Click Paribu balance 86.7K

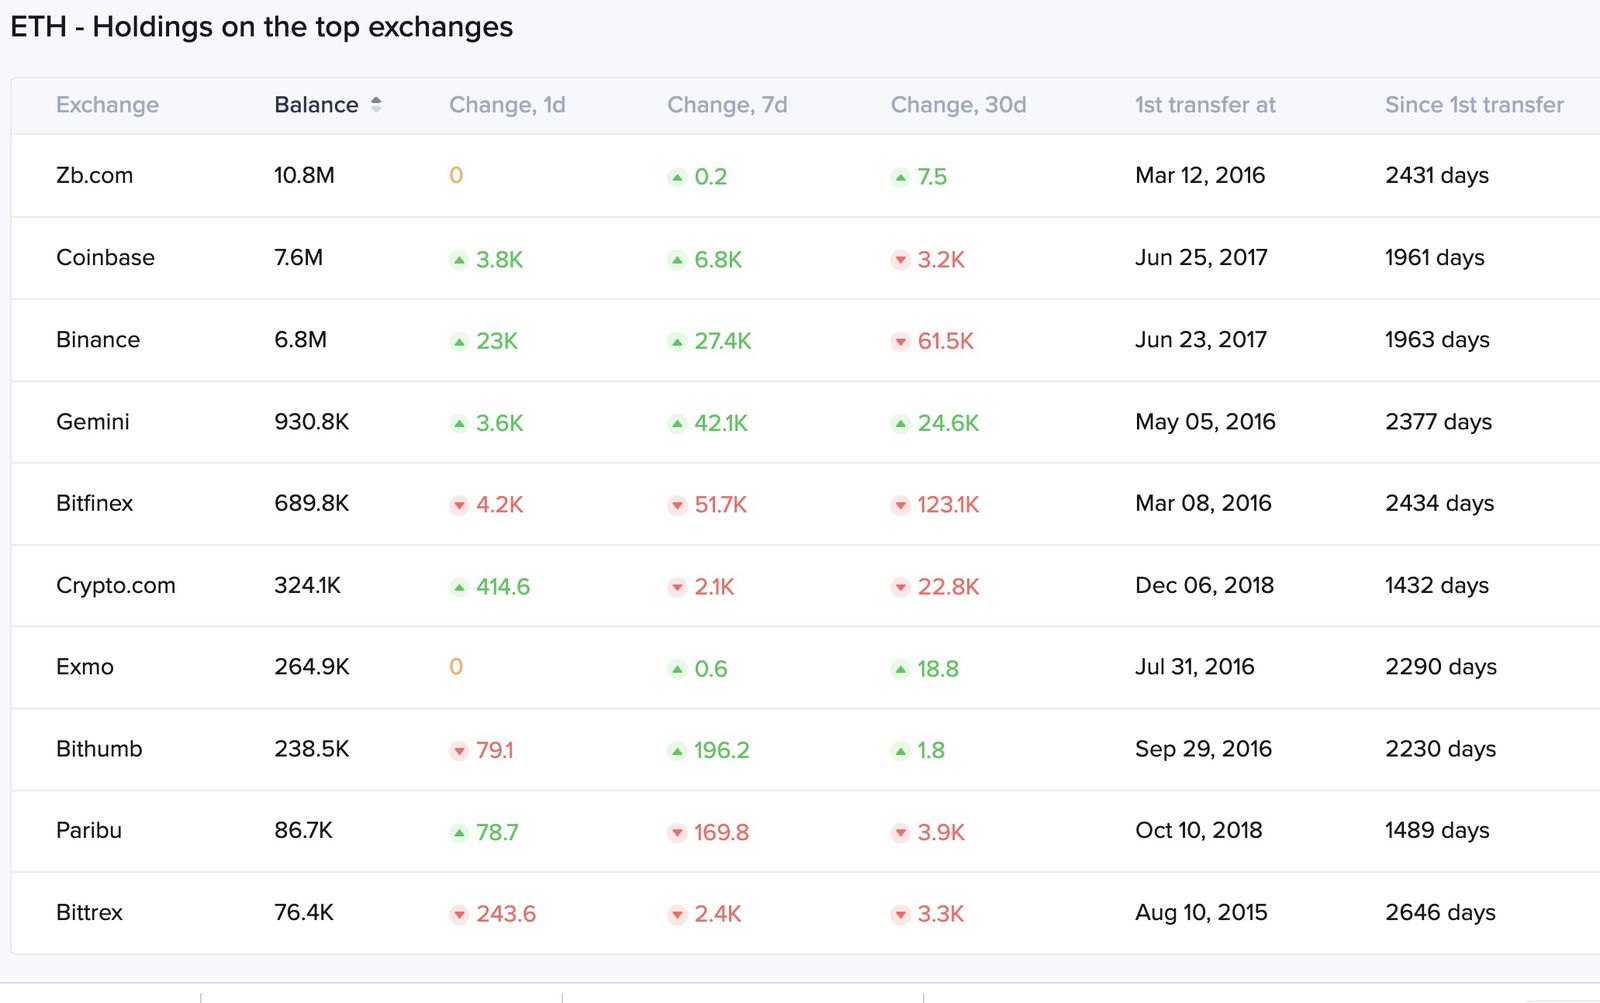[x=303, y=830]
